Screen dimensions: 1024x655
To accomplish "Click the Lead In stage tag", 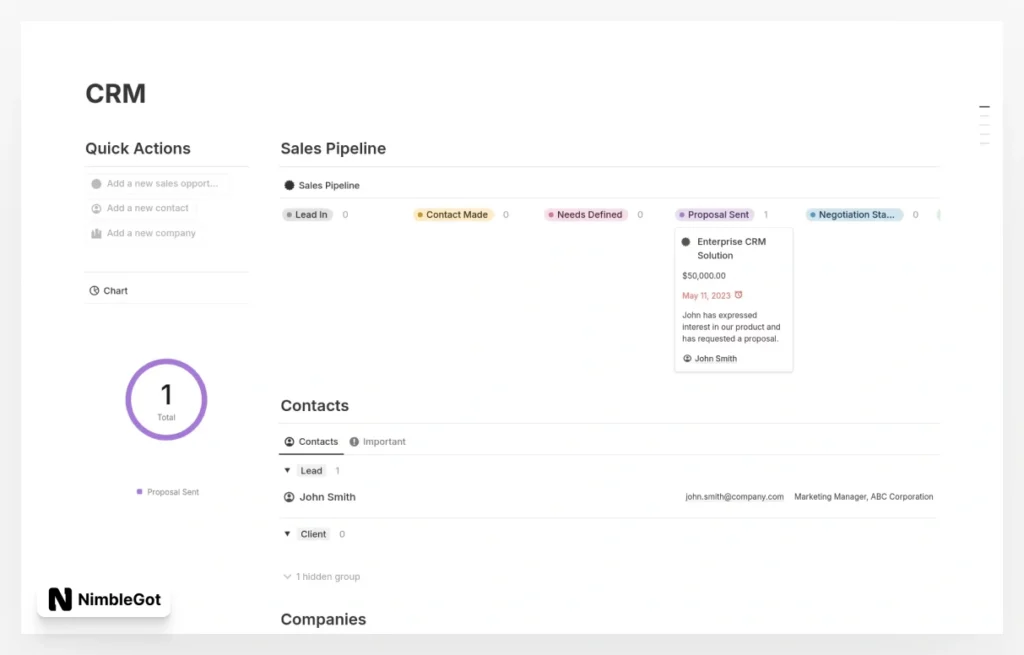I will [x=308, y=215].
